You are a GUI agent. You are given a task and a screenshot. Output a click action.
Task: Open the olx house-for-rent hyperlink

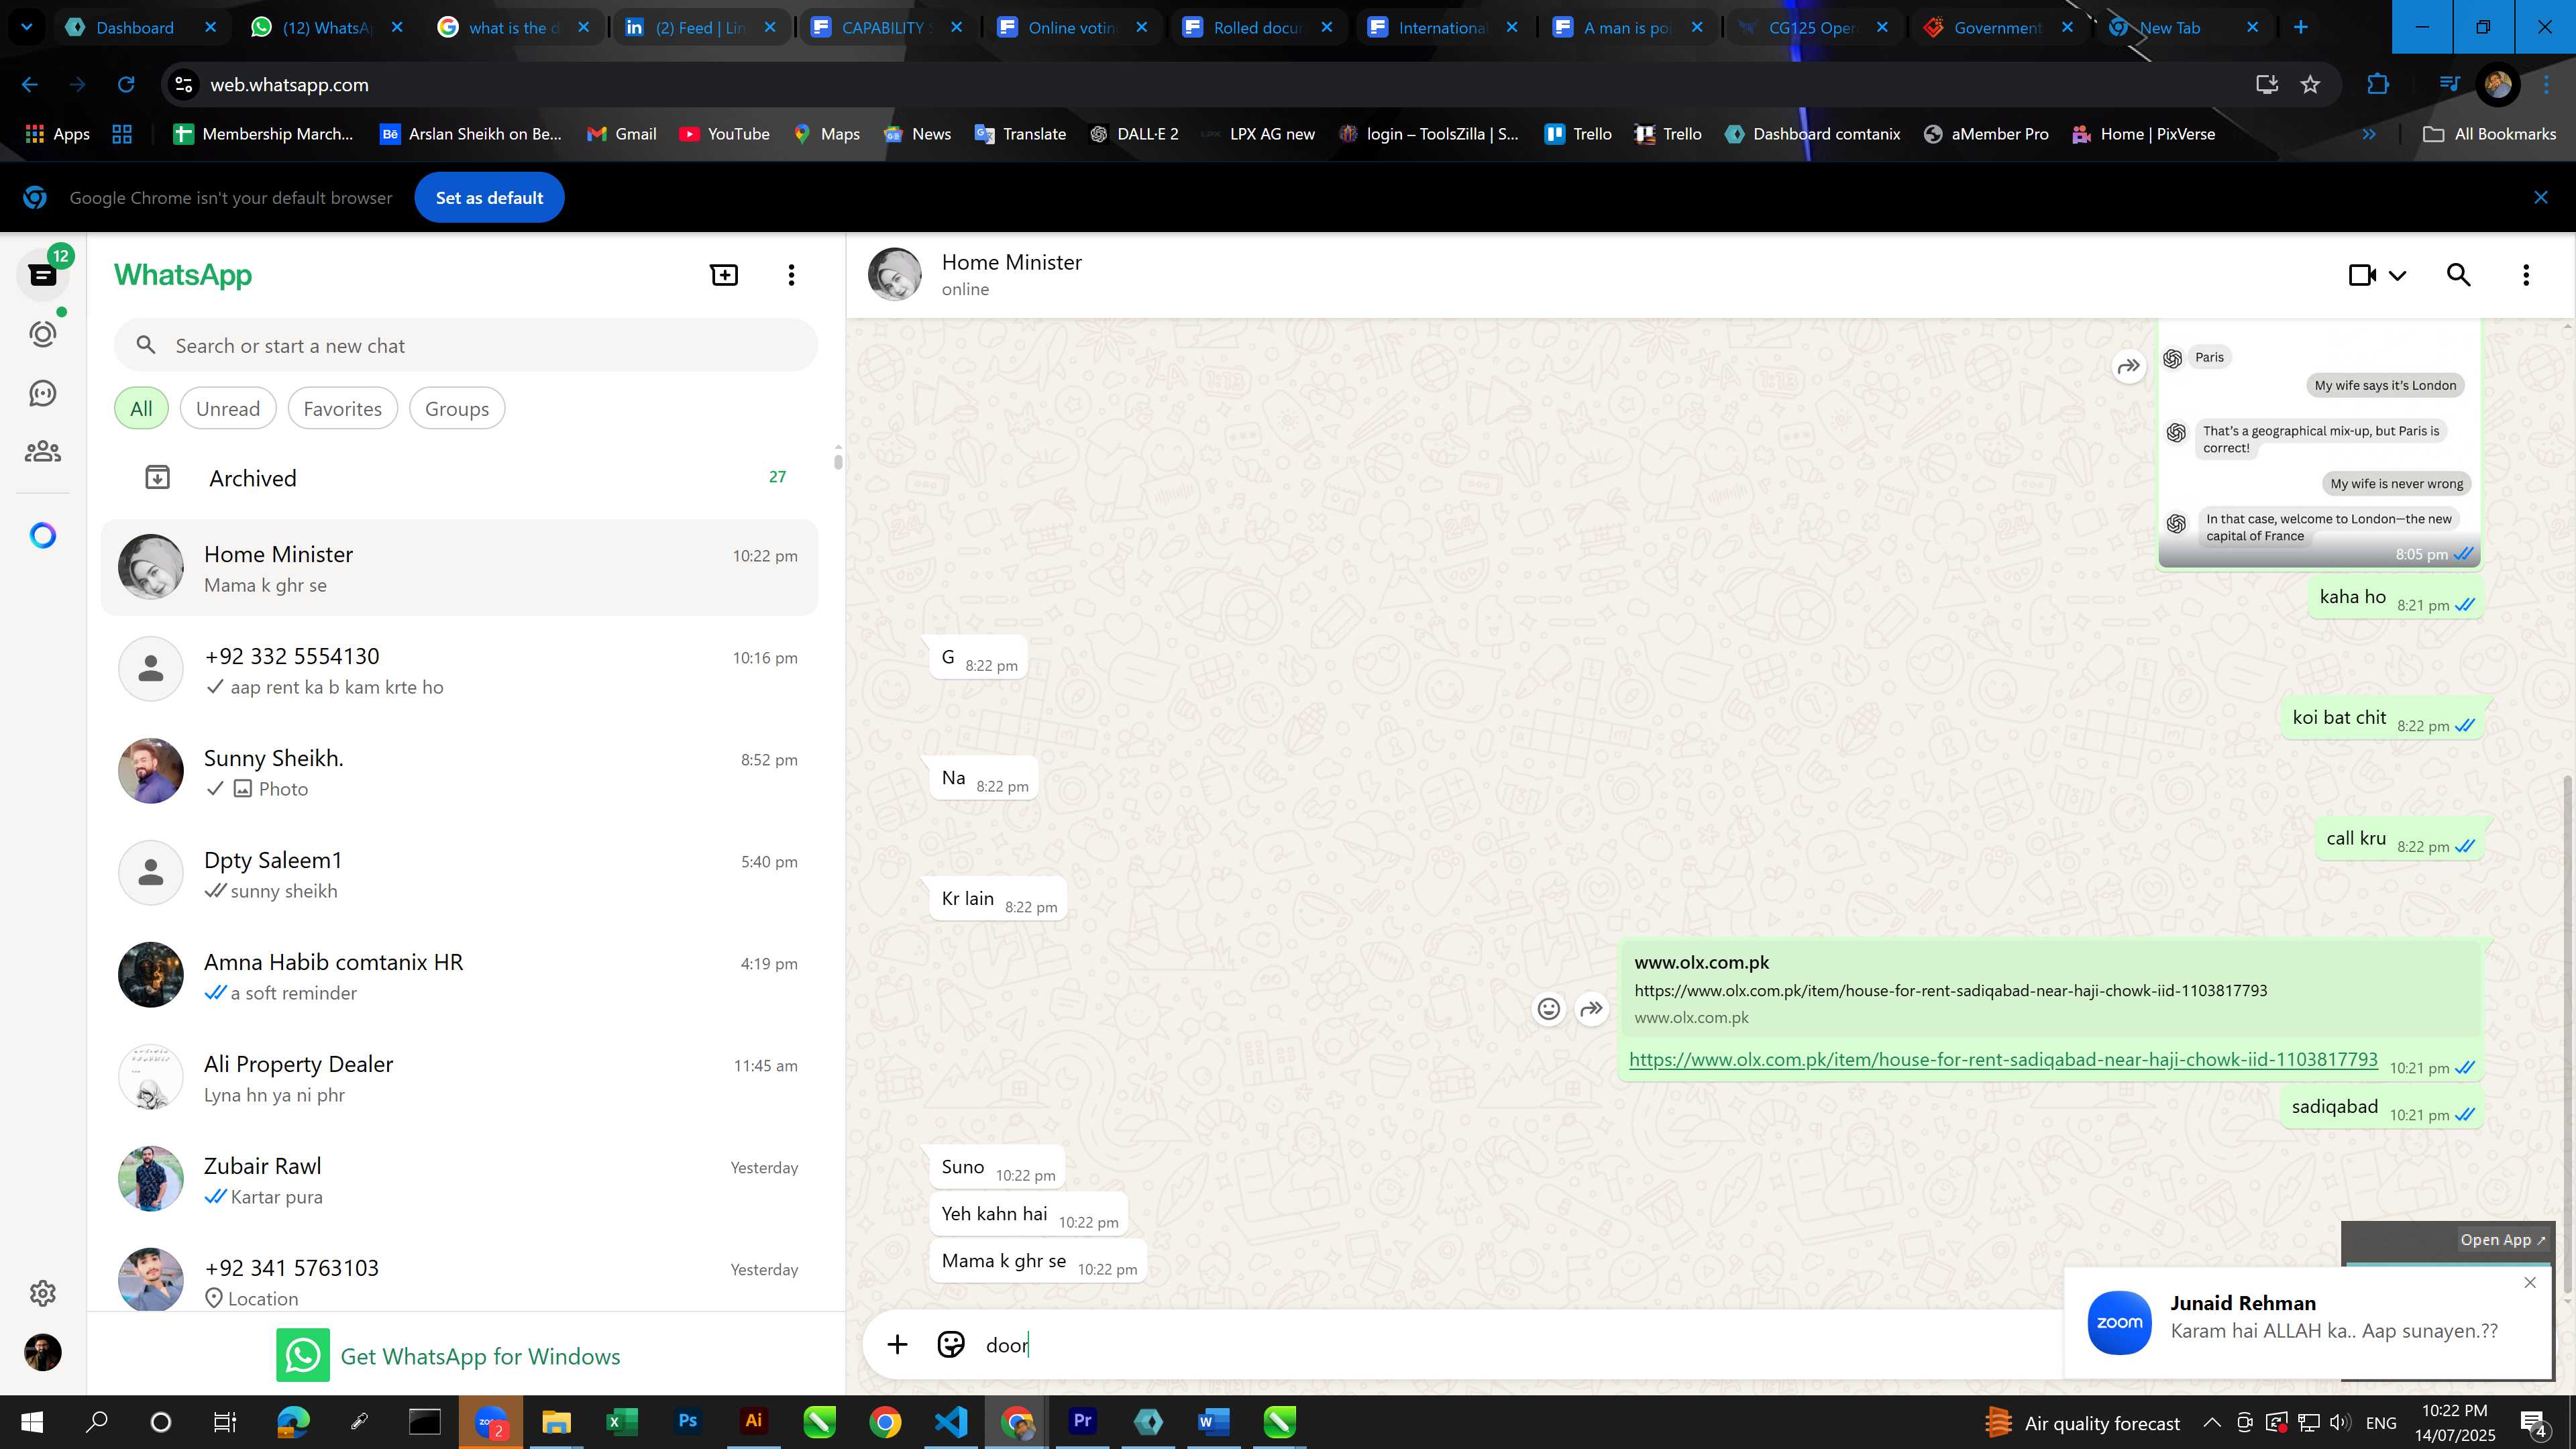2003,1059
